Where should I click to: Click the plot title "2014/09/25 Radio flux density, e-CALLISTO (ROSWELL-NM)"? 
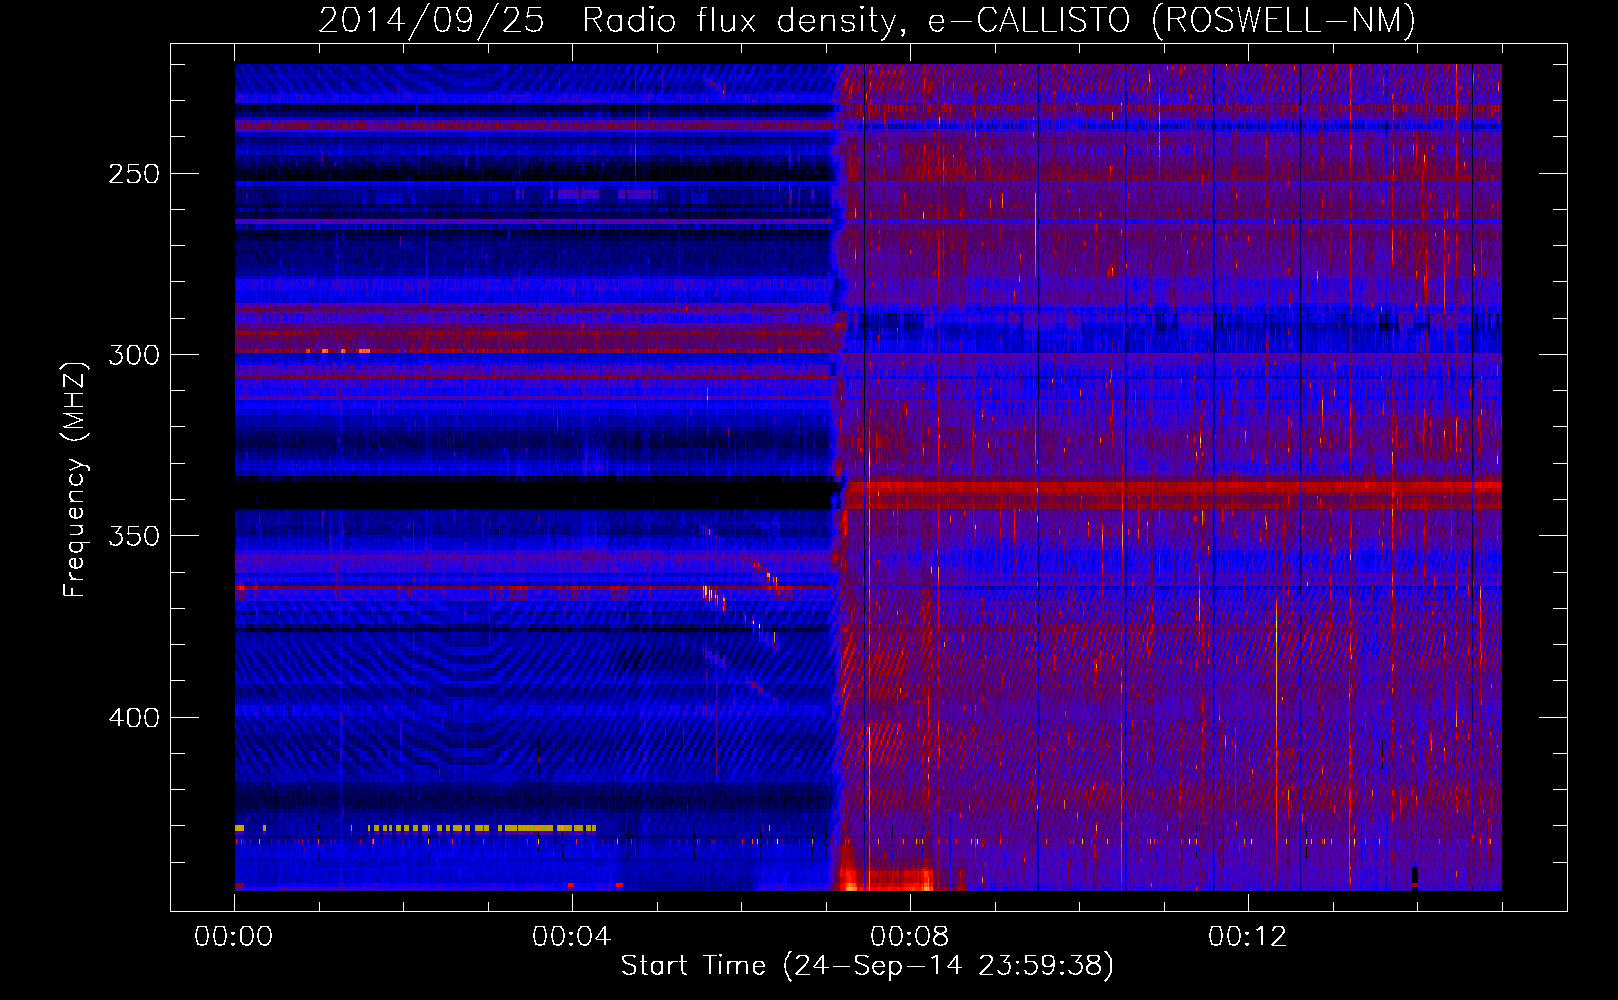(x=867, y=20)
